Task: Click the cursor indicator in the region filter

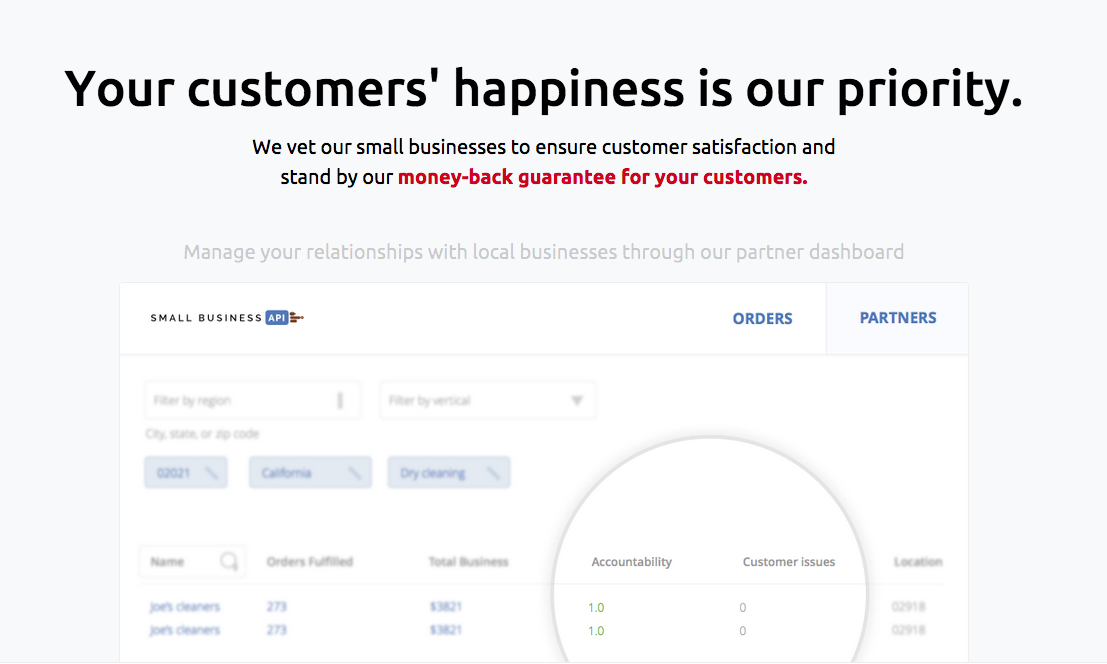Action: (341, 399)
